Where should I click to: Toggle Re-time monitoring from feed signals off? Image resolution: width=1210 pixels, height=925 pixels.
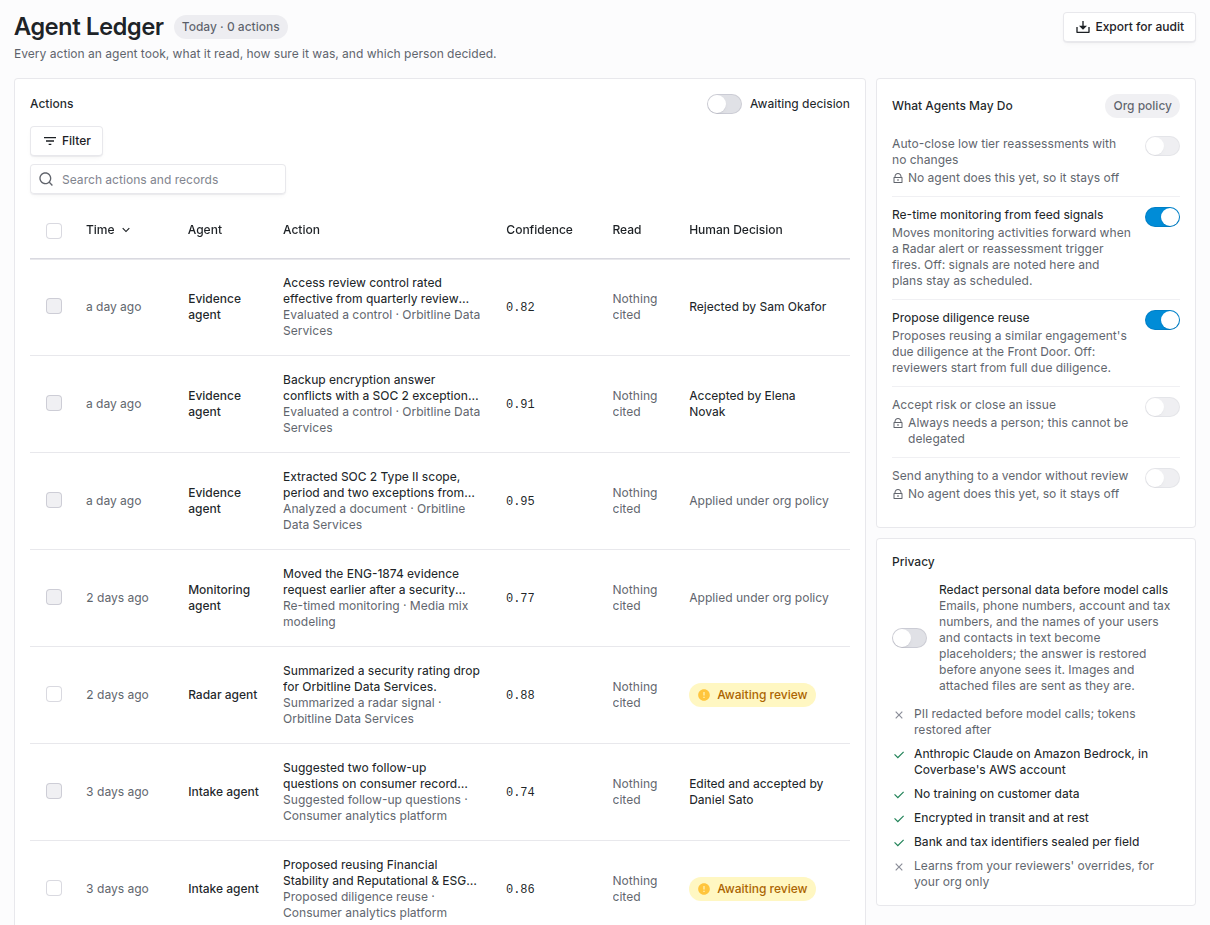(x=1162, y=217)
